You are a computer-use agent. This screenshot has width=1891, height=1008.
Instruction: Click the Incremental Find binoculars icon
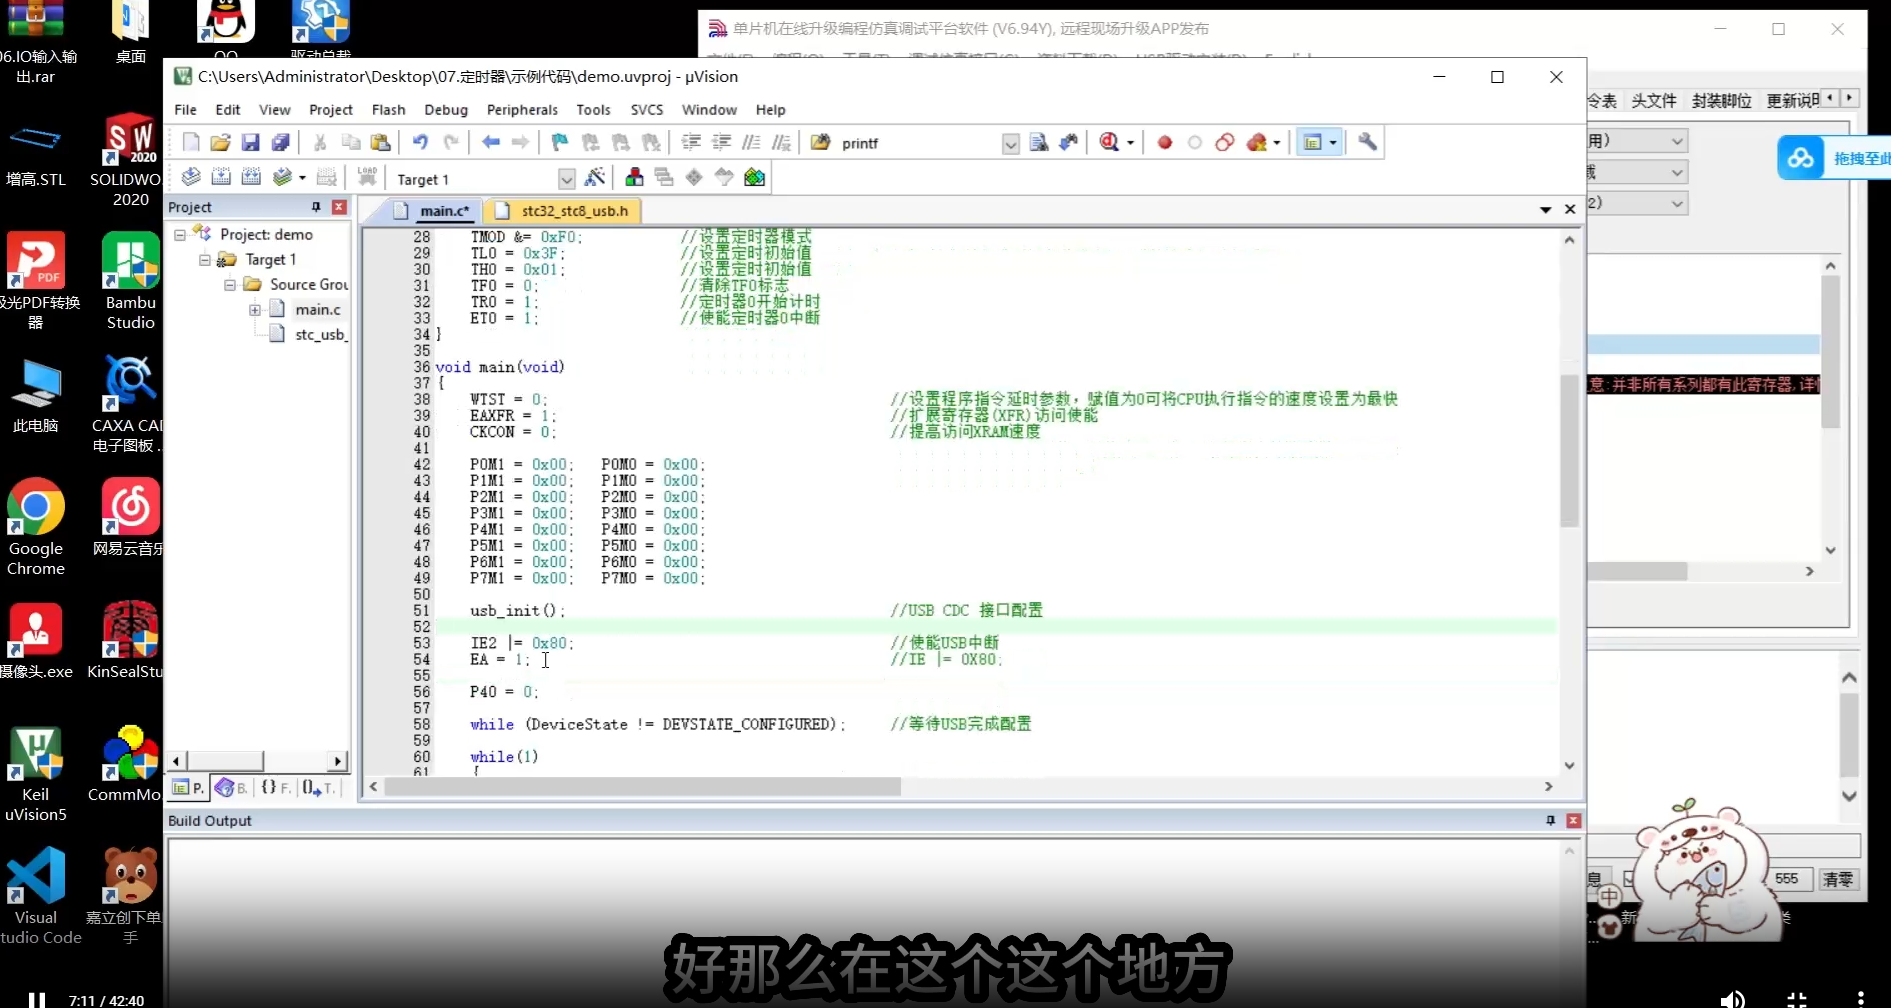tap(1069, 143)
